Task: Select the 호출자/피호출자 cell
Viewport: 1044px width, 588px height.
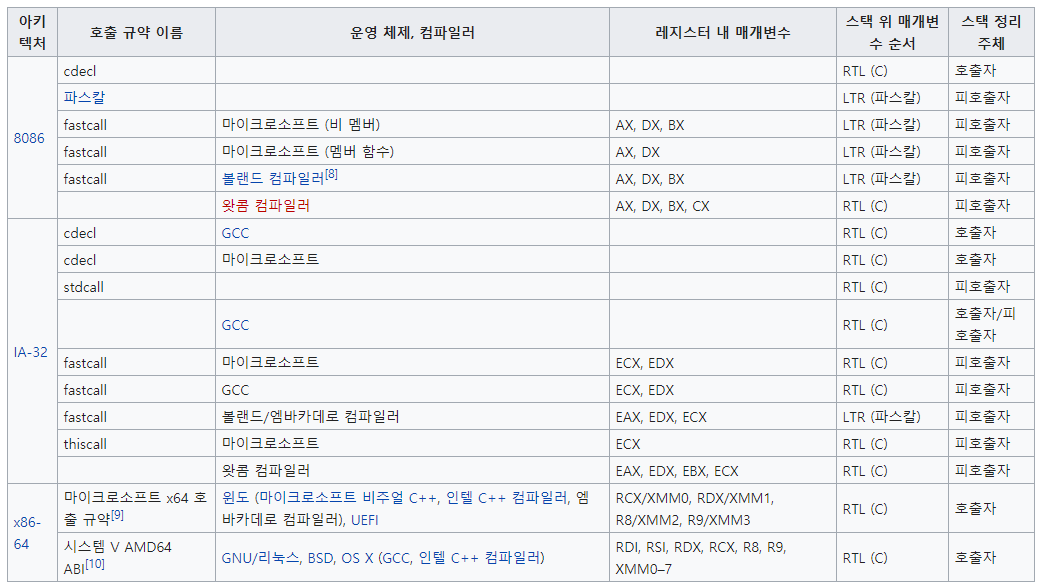Action: (x=991, y=324)
